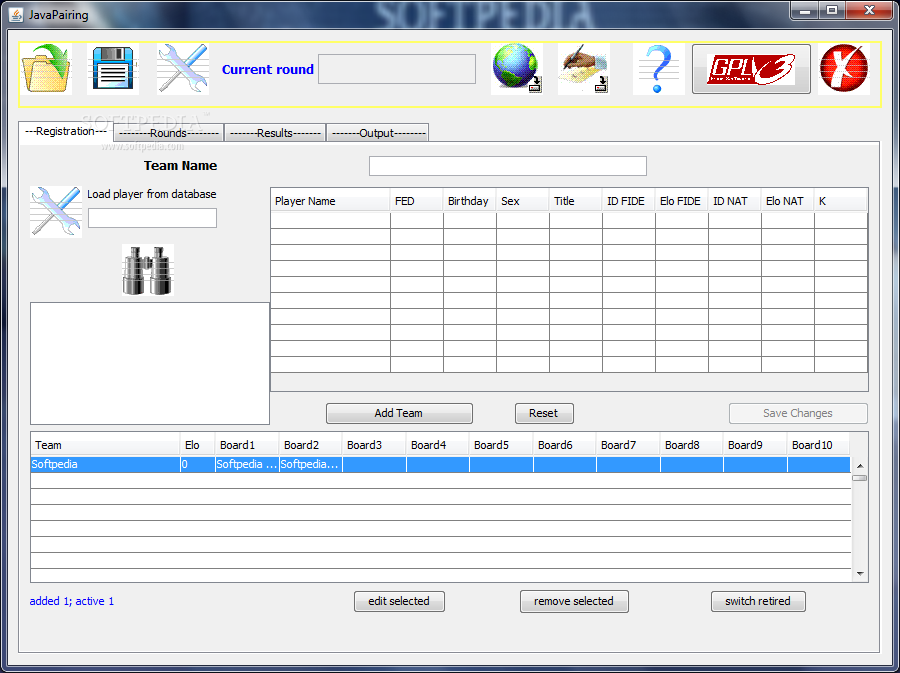Click the Board1 column header

[x=247, y=445]
